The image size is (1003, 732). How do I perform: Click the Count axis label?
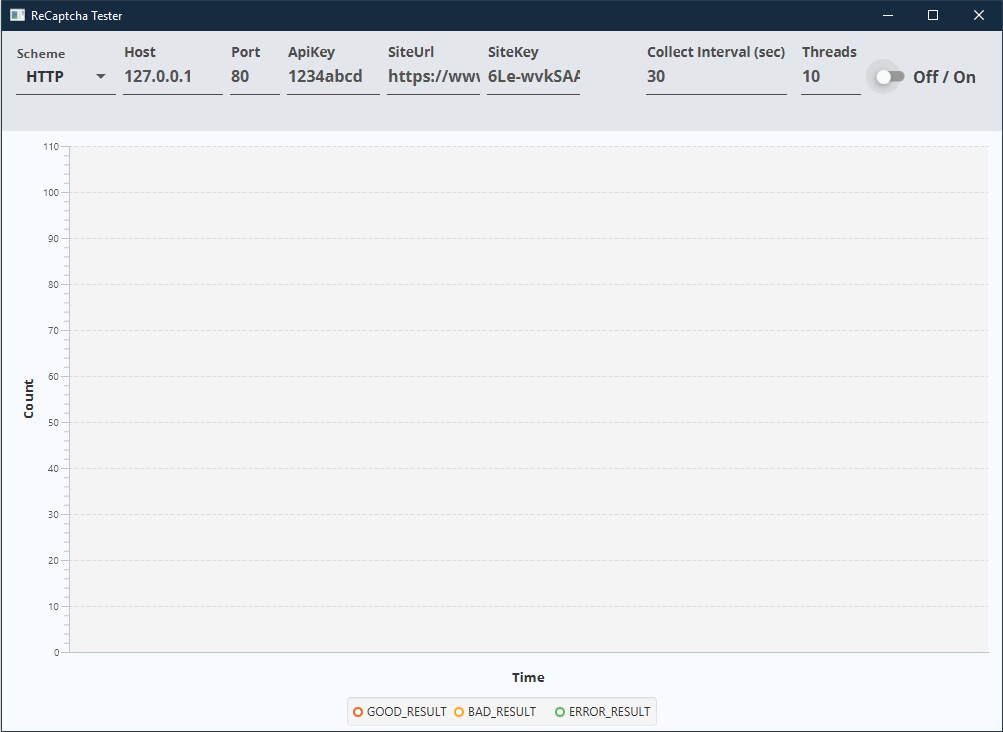pyautogui.click(x=28, y=398)
